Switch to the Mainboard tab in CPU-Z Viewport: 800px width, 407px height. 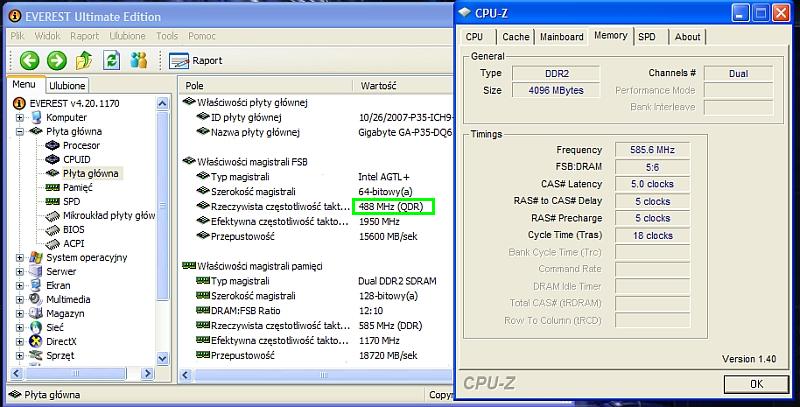(561, 37)
